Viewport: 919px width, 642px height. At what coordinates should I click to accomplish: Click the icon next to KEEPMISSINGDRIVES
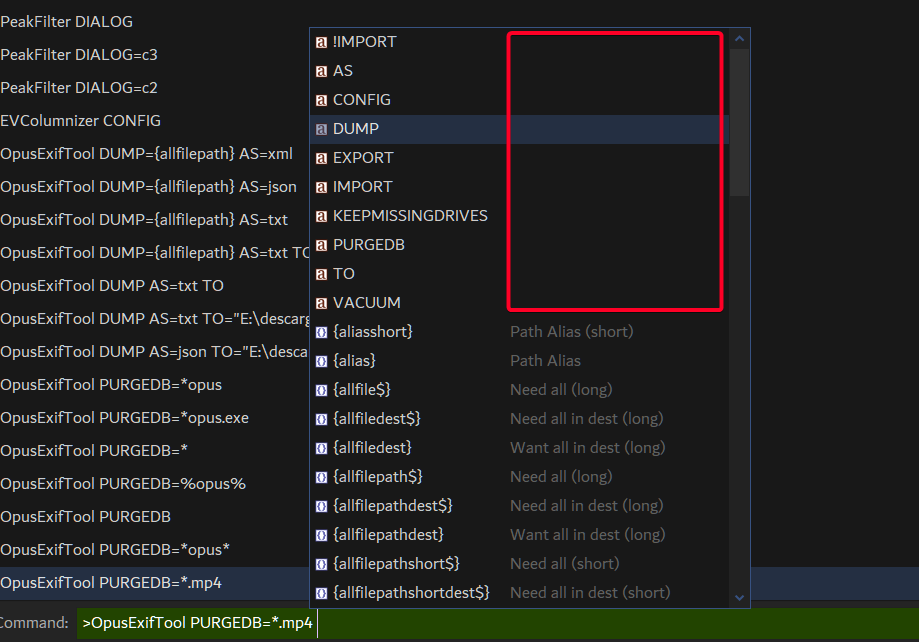[x=321, y=216]
